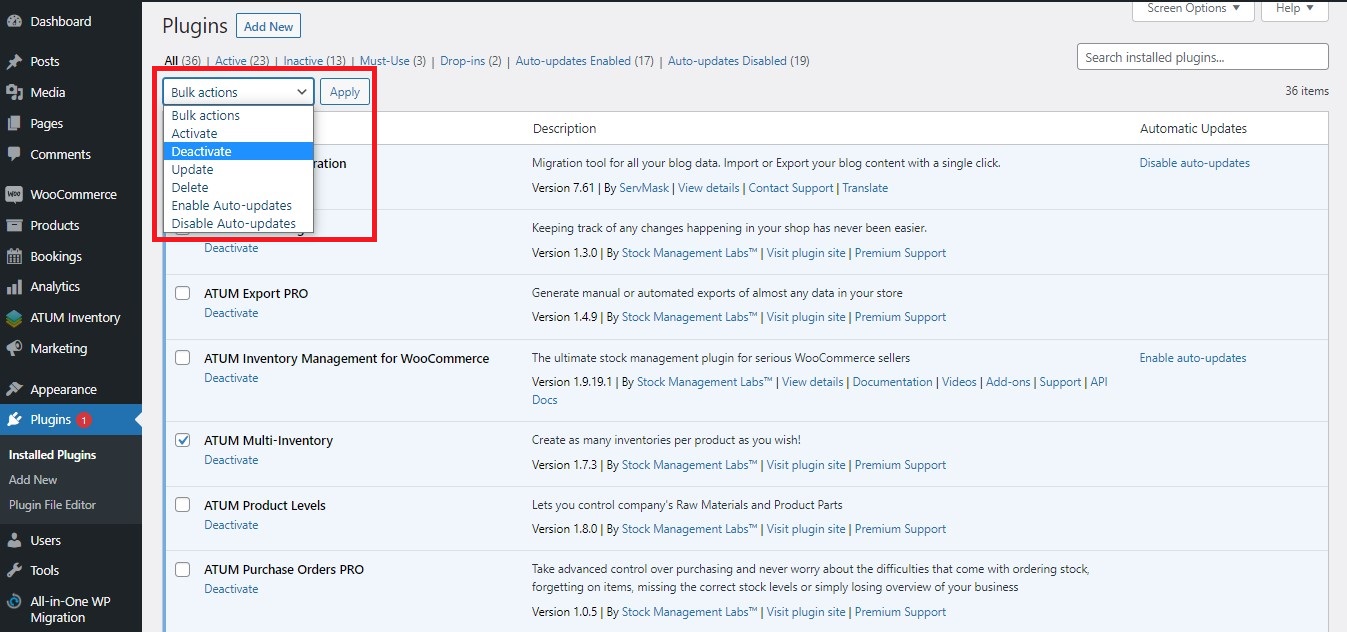Open Add New in the Plugins submenu
The height and width of the screenshot is (632, 1347).
pos(33,480)
